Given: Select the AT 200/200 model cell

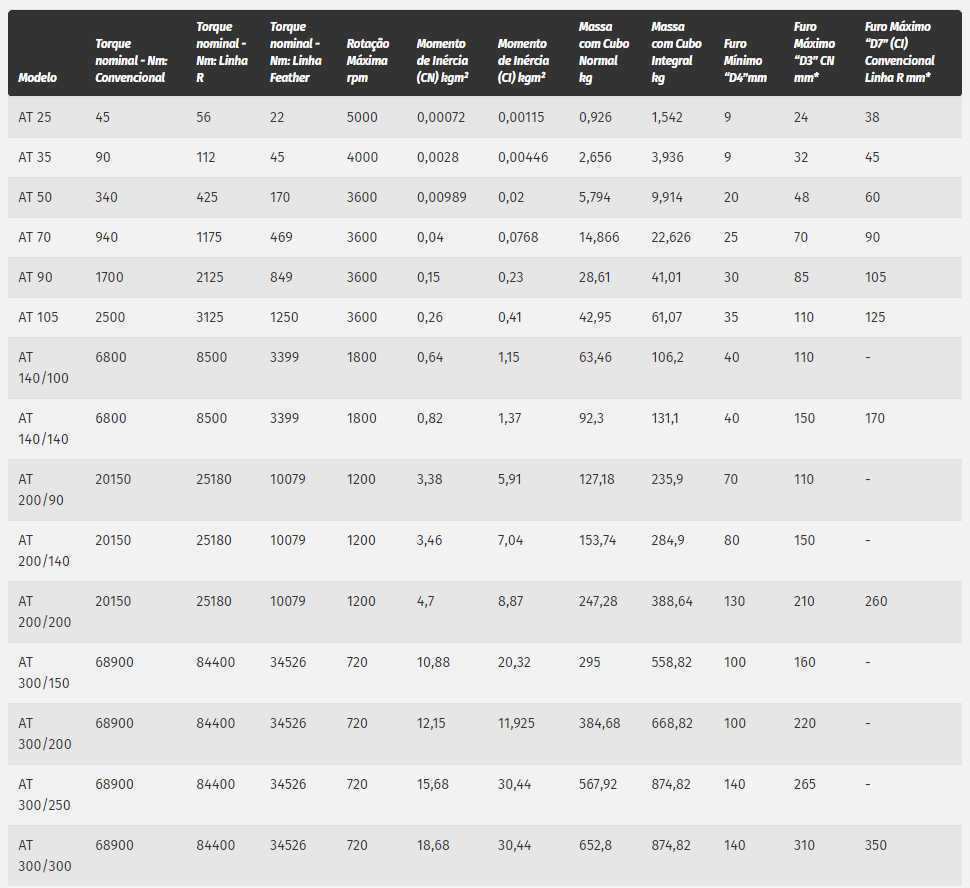Looking at the screenshot, I should point(45,611).
